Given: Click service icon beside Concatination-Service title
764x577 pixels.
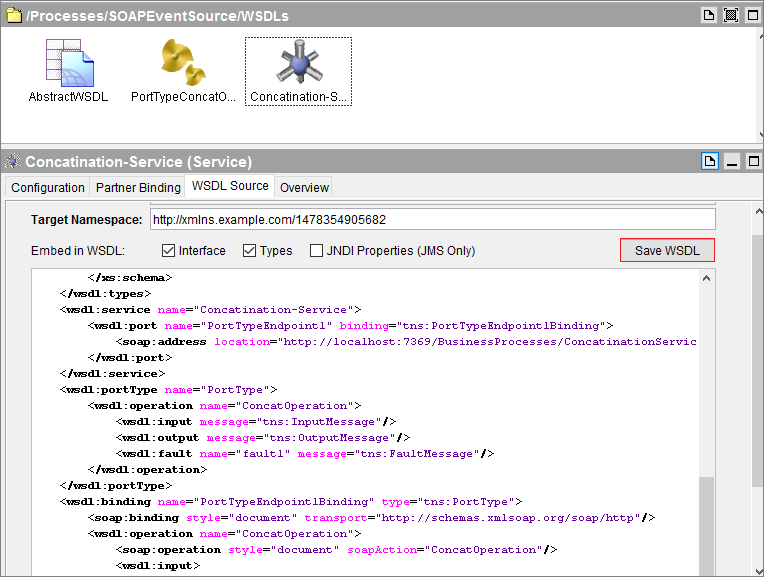Looking at the screenshot, I should click(x=13, y=161).
